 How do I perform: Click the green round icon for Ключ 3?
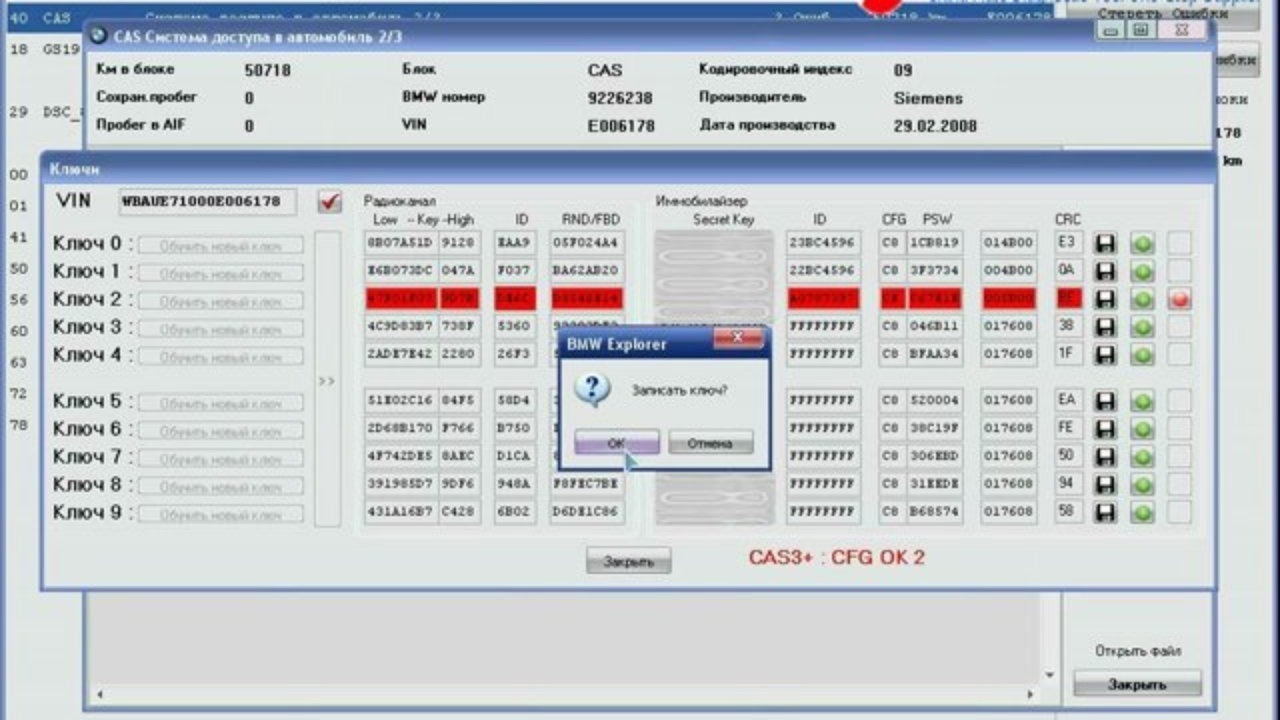point(1142,327)
